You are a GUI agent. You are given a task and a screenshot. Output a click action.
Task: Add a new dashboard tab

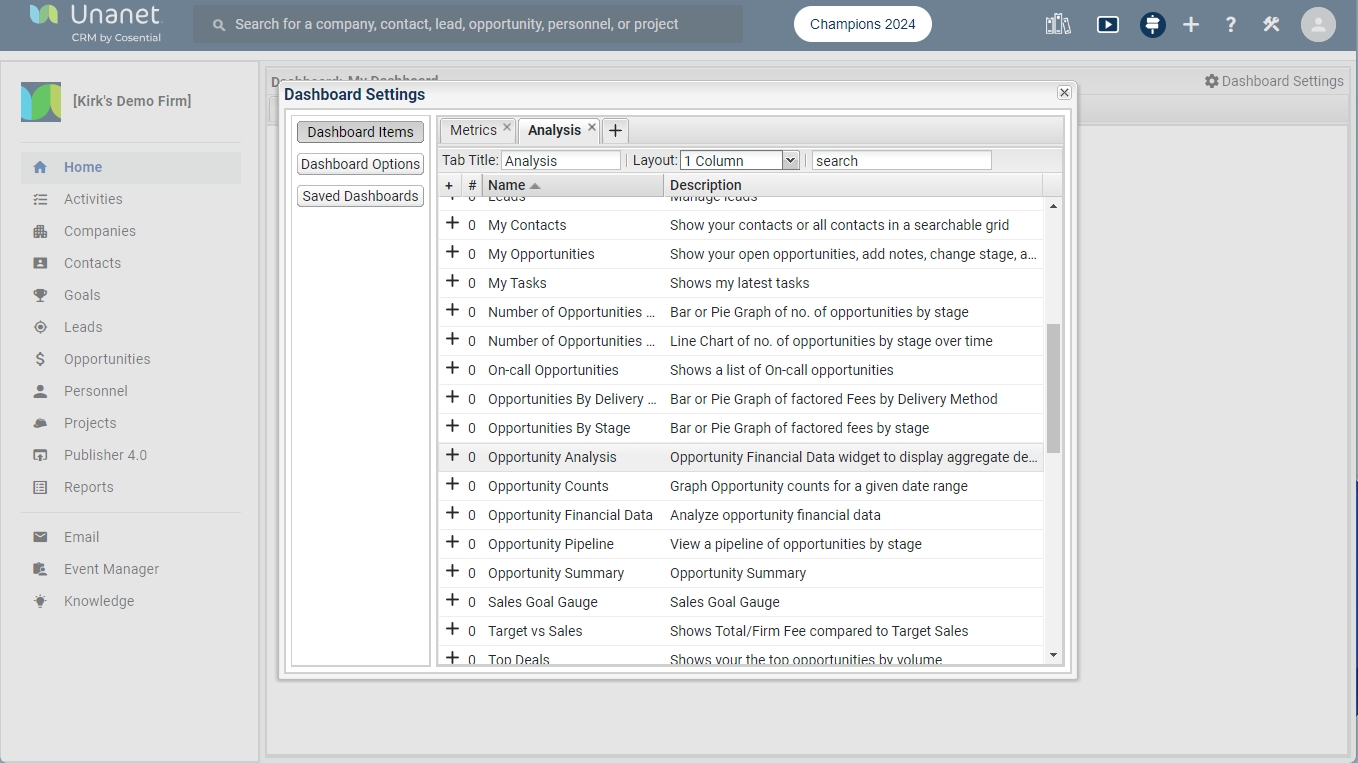615,131
